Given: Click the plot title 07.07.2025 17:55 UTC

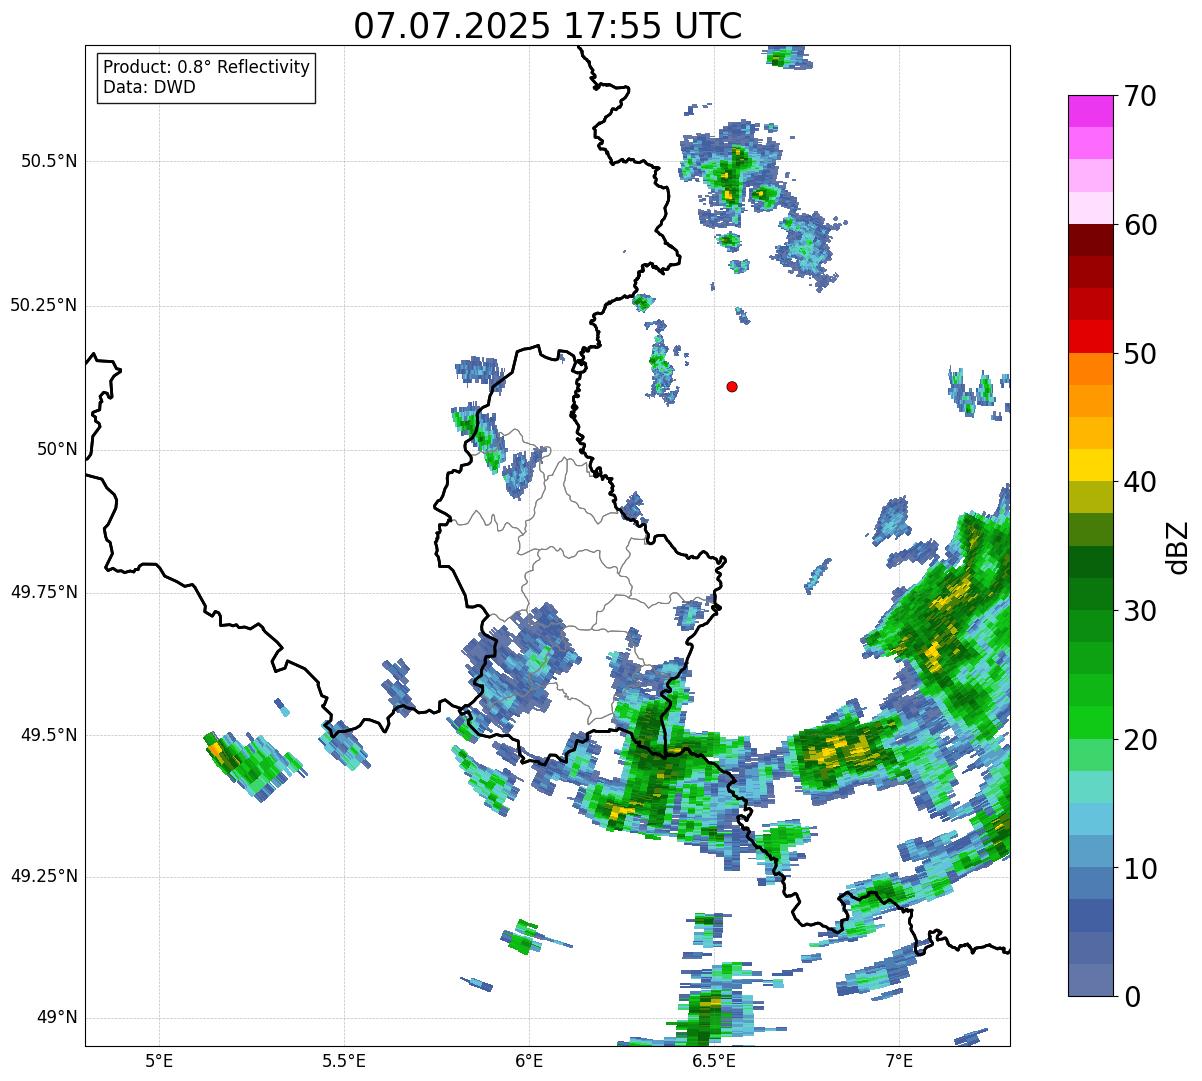Looking at the screenshot, I should [x=548, y=26].
